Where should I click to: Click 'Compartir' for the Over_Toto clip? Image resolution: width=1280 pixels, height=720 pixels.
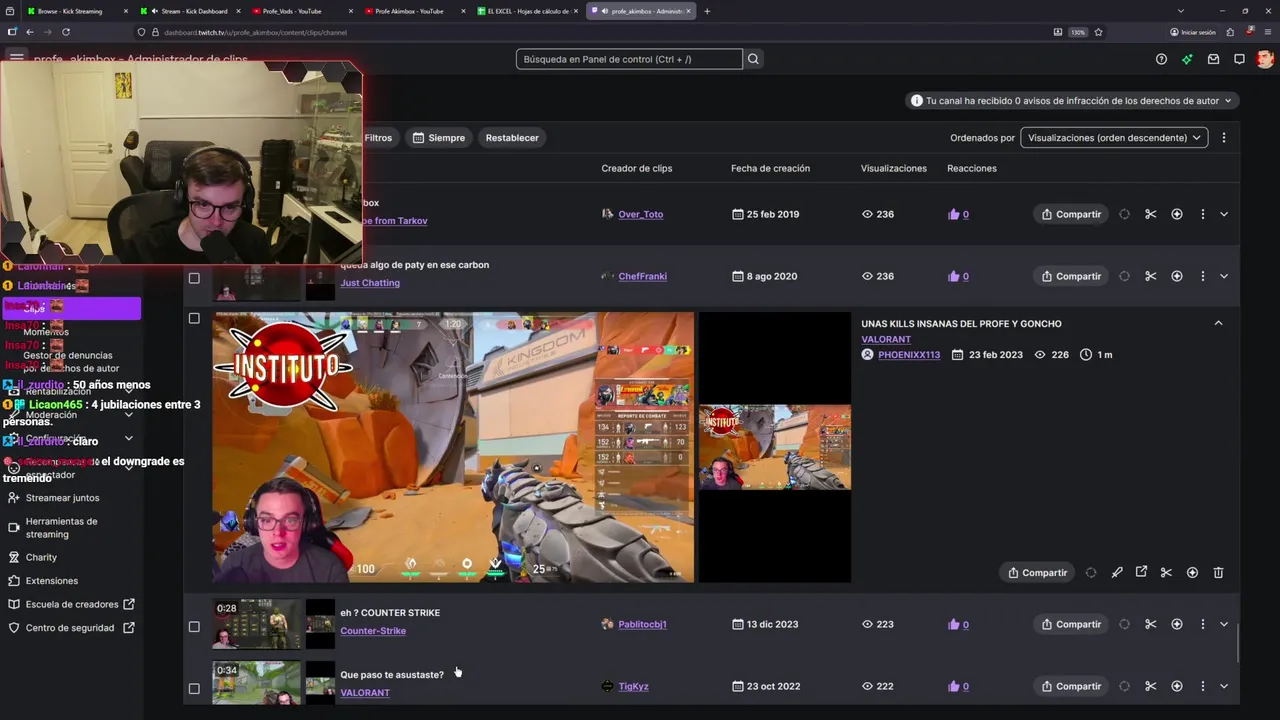pyautogui.click(x=1070, y=214)
